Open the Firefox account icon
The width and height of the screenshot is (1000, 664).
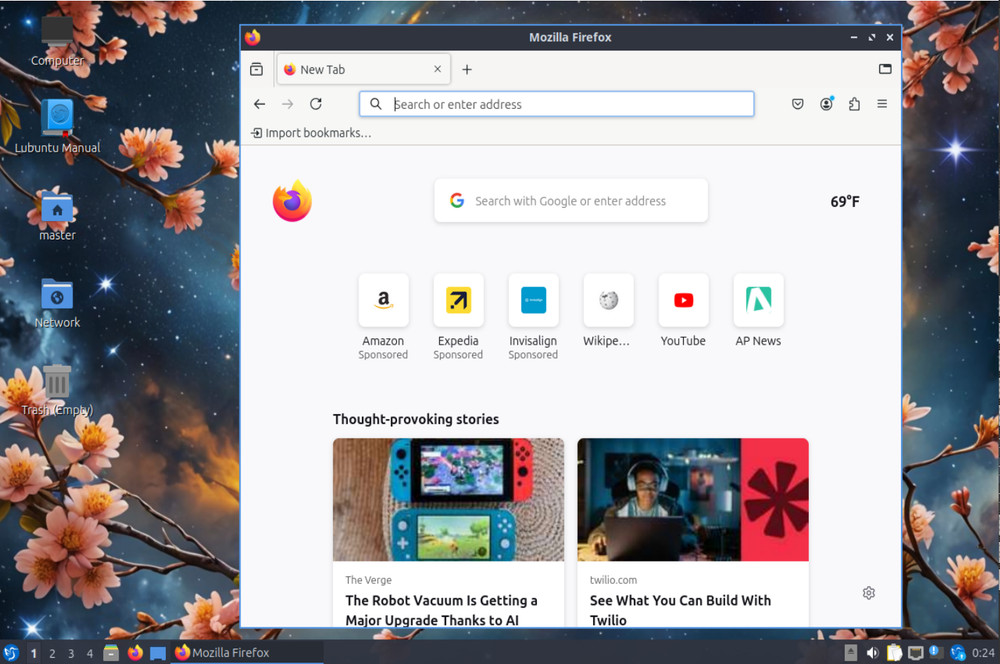[825, 103]
